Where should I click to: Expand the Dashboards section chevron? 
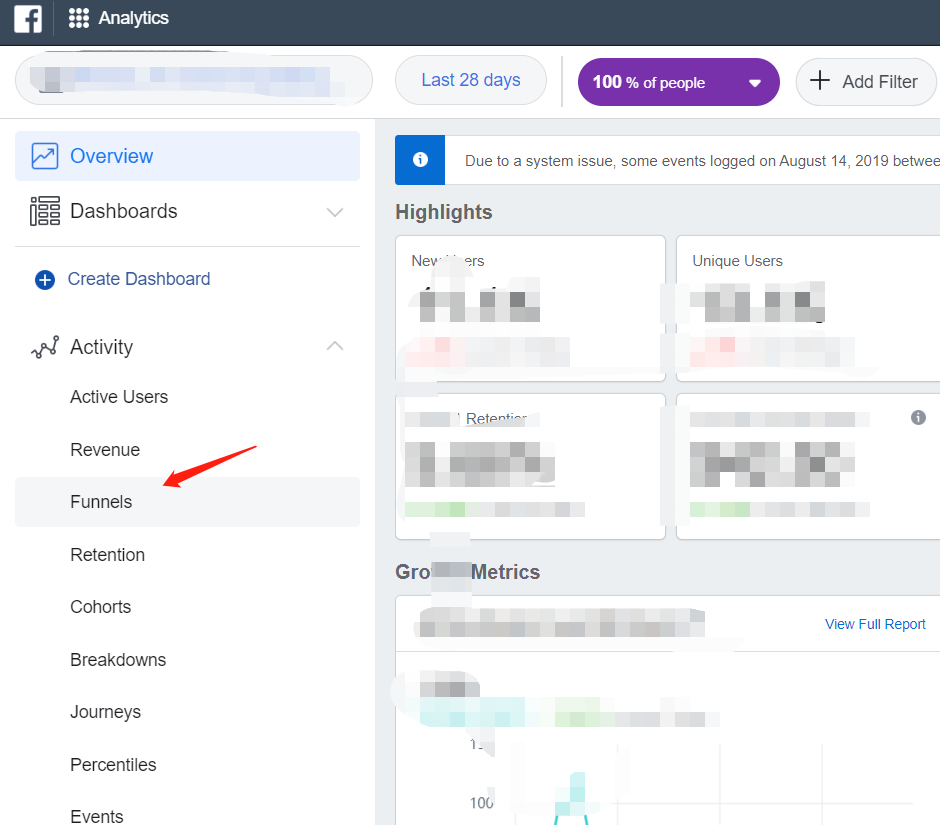click(x=335, y=212)
